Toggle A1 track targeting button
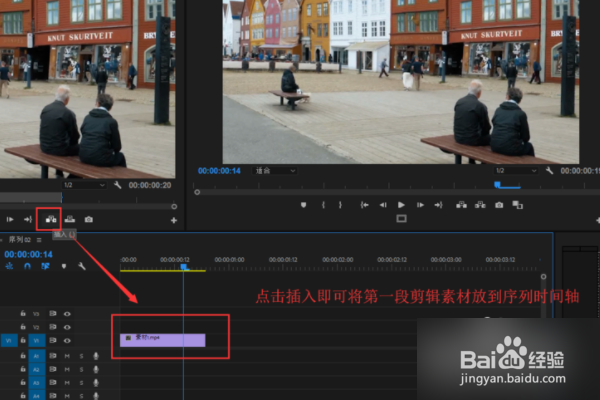The image size is (600, 400). (37, 356)
